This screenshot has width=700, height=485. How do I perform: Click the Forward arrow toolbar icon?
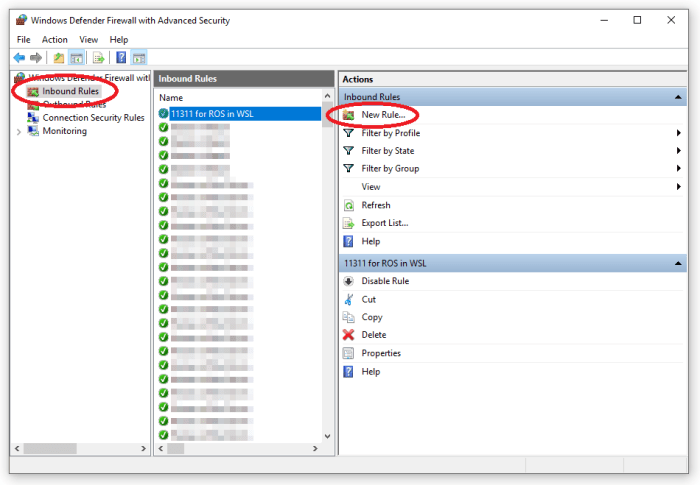coord(36,58)
